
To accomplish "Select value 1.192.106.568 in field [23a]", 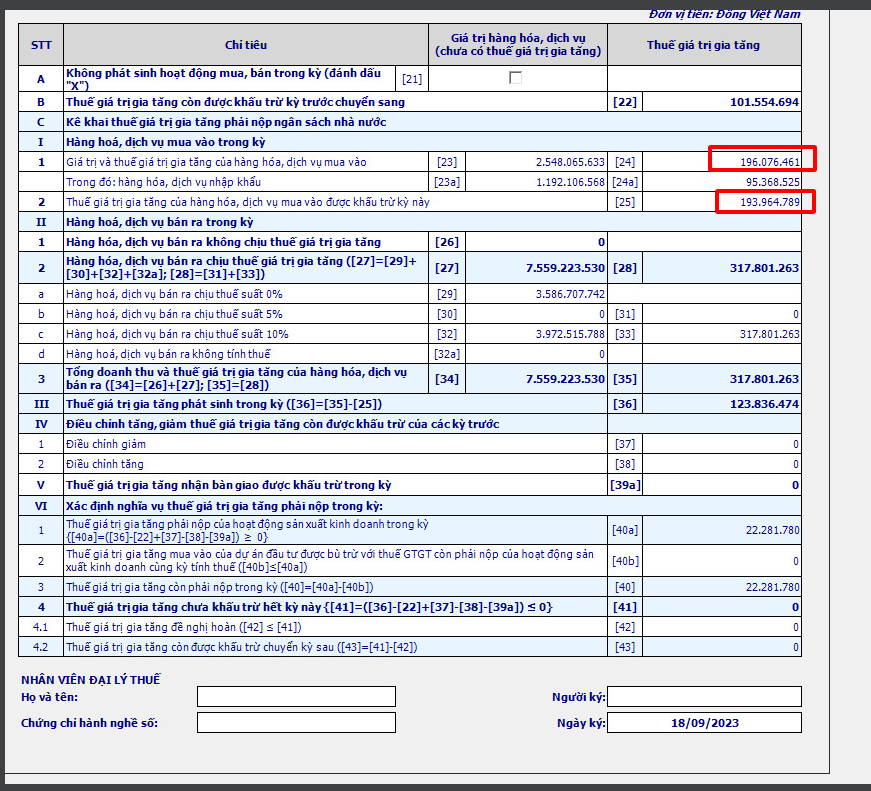I will [x=570, y=182].
